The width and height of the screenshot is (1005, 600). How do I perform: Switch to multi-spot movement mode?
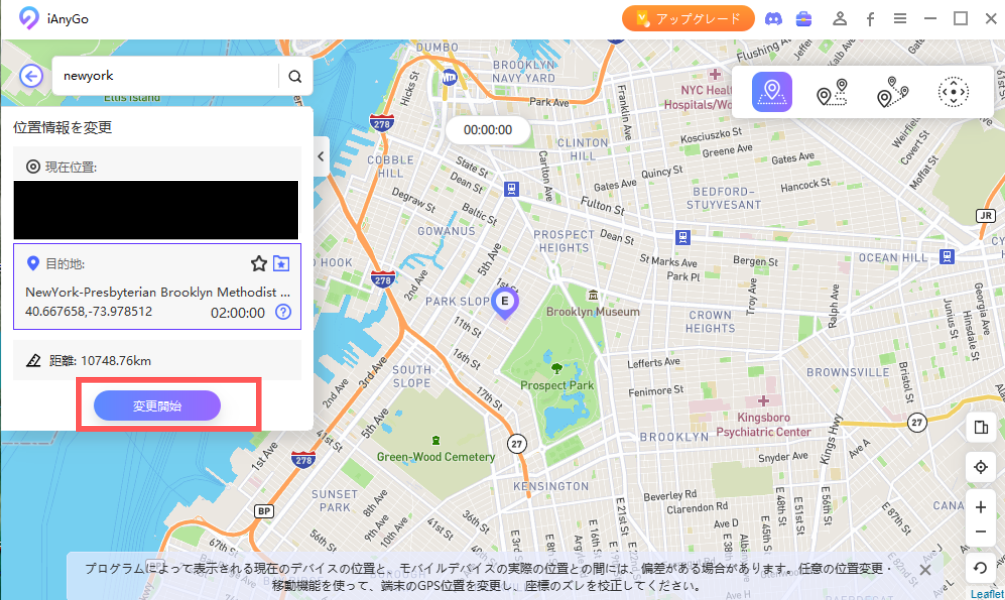point(892,92)
